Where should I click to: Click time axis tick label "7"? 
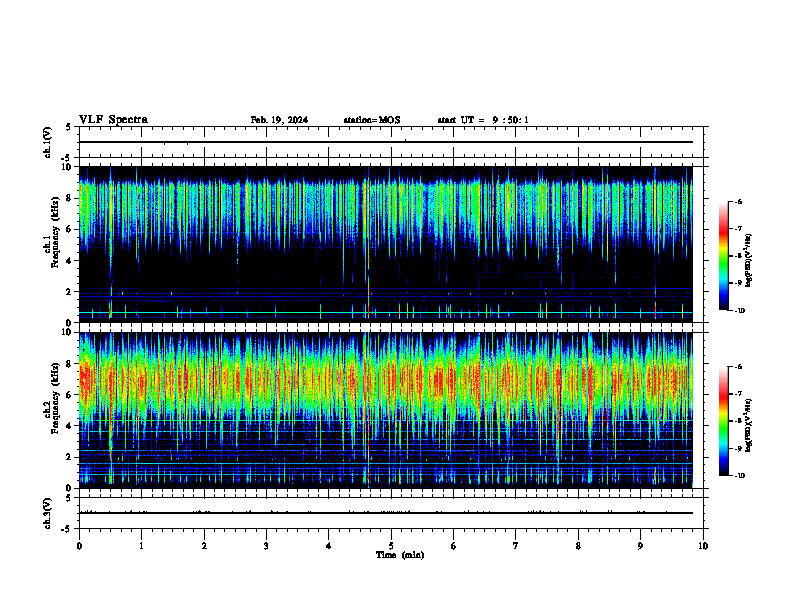click(x=516, y=546)
